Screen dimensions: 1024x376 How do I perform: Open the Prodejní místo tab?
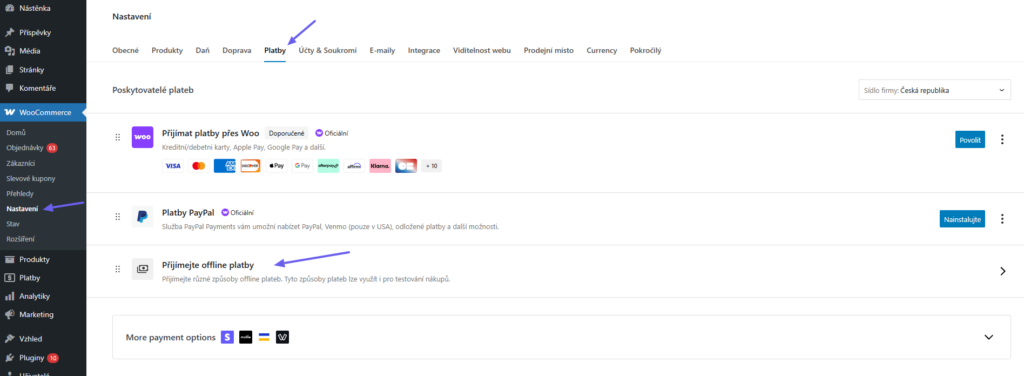(549, 50)
